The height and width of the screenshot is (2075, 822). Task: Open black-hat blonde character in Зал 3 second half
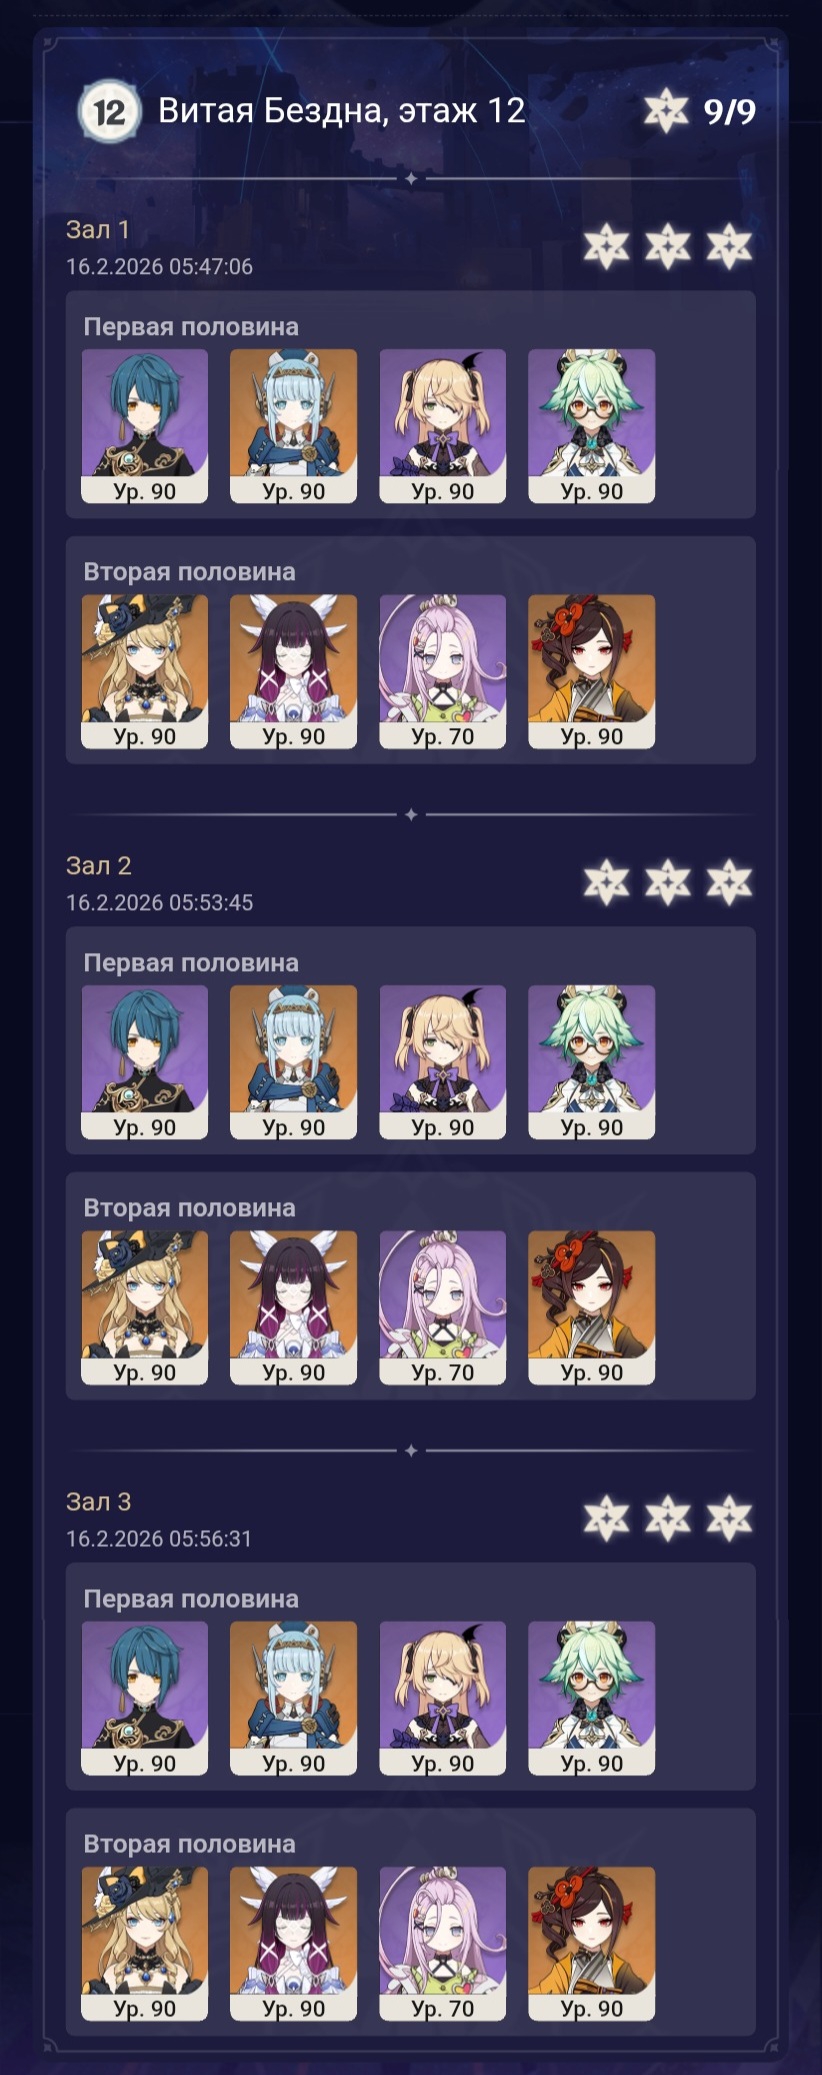pos(145,1943)
